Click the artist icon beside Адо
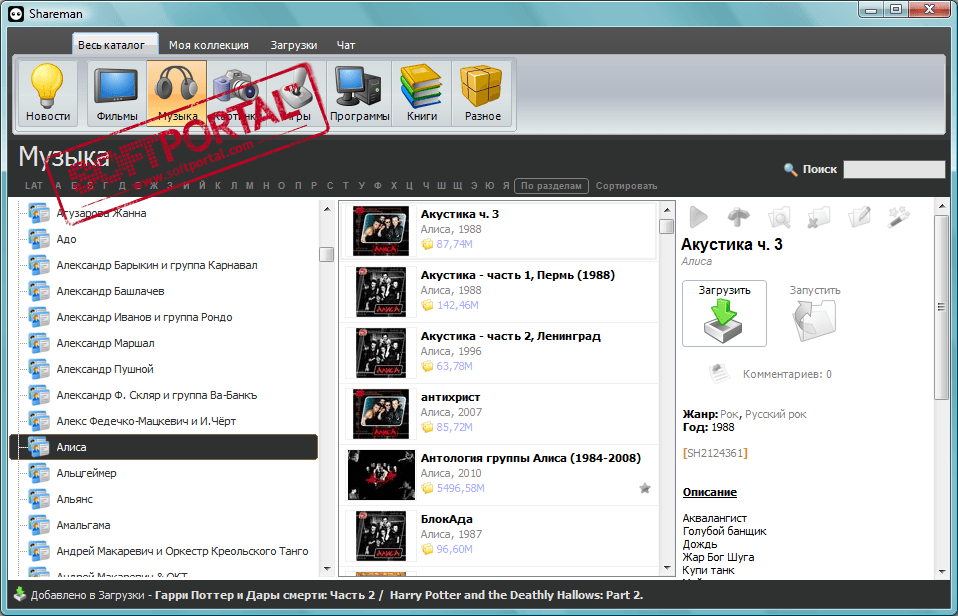This screenshot has width=958, height=616. (x=39, y=239)
